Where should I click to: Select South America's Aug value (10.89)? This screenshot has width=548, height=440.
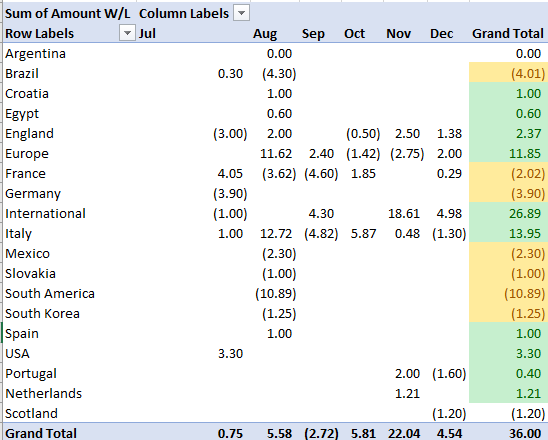coord(276,293)
